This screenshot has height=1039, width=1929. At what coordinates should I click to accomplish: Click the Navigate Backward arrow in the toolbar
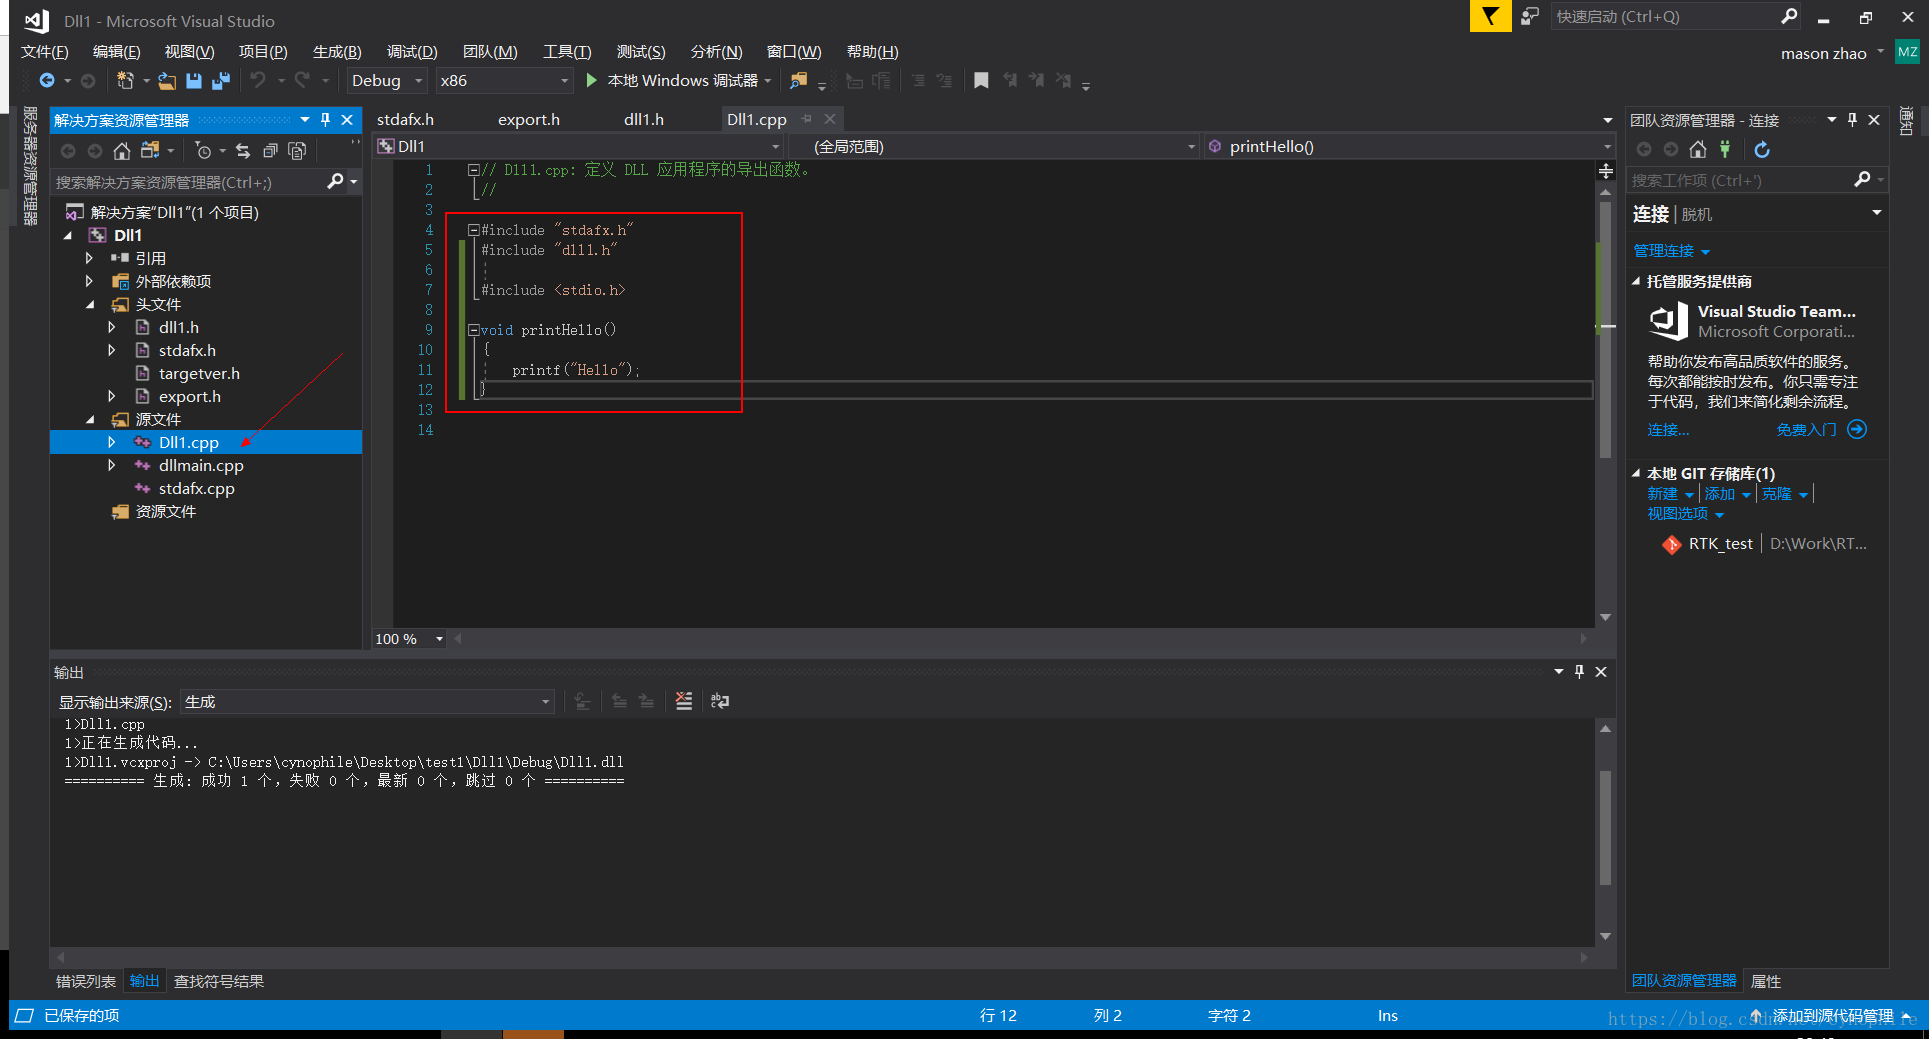click(x=47, y=81)
